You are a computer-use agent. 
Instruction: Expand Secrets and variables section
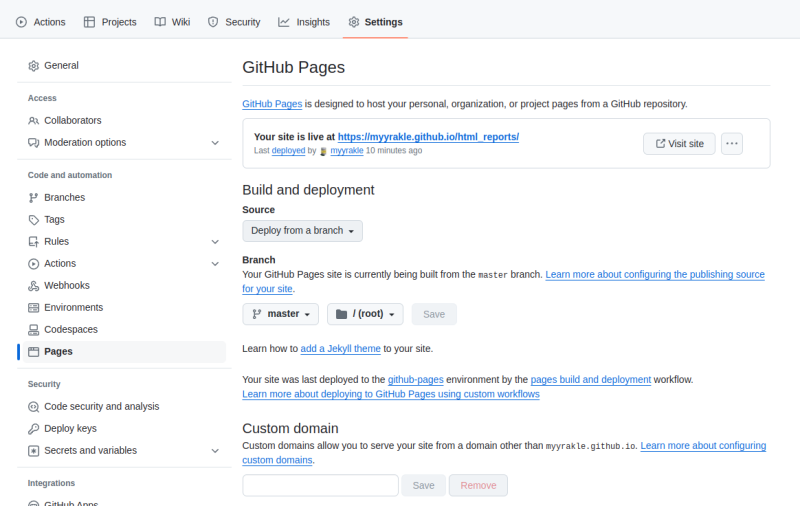(215, 451)
